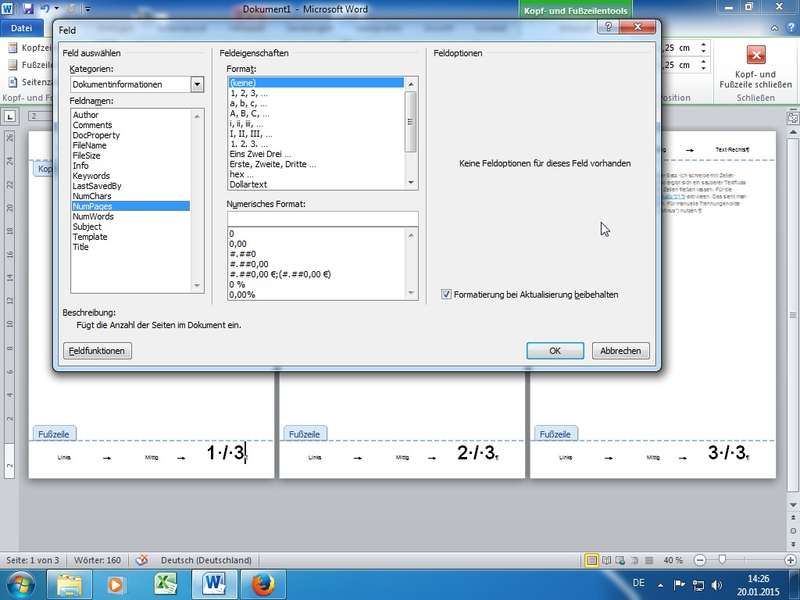Switch to Weblayout view icon
The width and height of the screenshot is (800, 600).
click(x=620, y=560)
